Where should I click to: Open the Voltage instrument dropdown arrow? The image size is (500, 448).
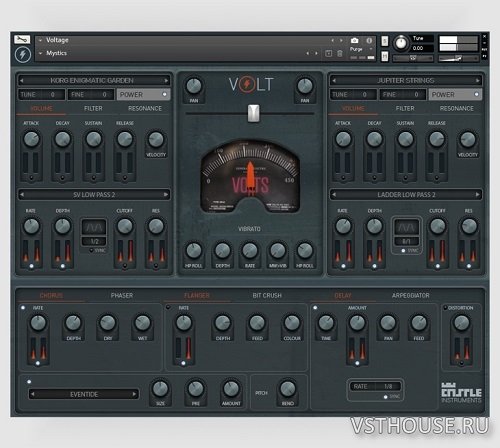pyautogui.click(x=40, y=40)
